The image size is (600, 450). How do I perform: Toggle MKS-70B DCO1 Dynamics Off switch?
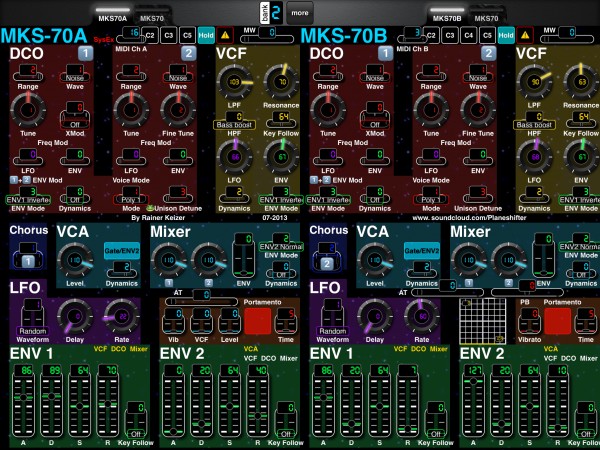point(375,195)
